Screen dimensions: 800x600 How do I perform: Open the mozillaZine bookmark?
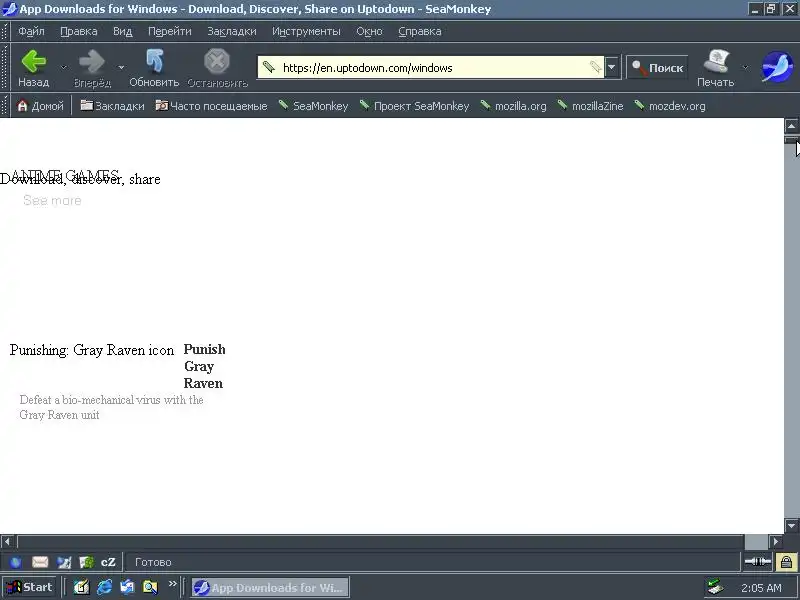pos(590,106)
